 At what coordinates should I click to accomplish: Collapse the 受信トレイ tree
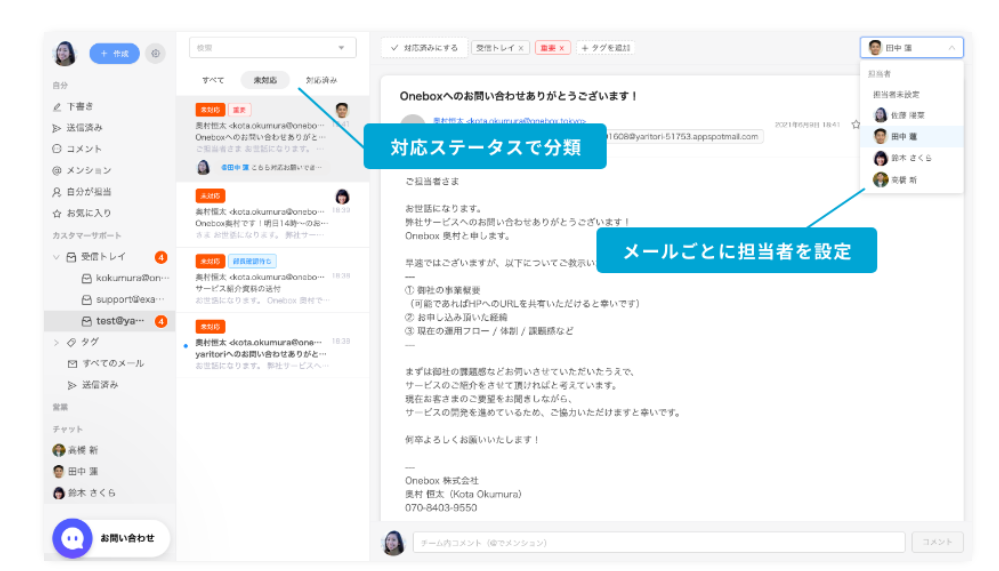coord(56,257)
